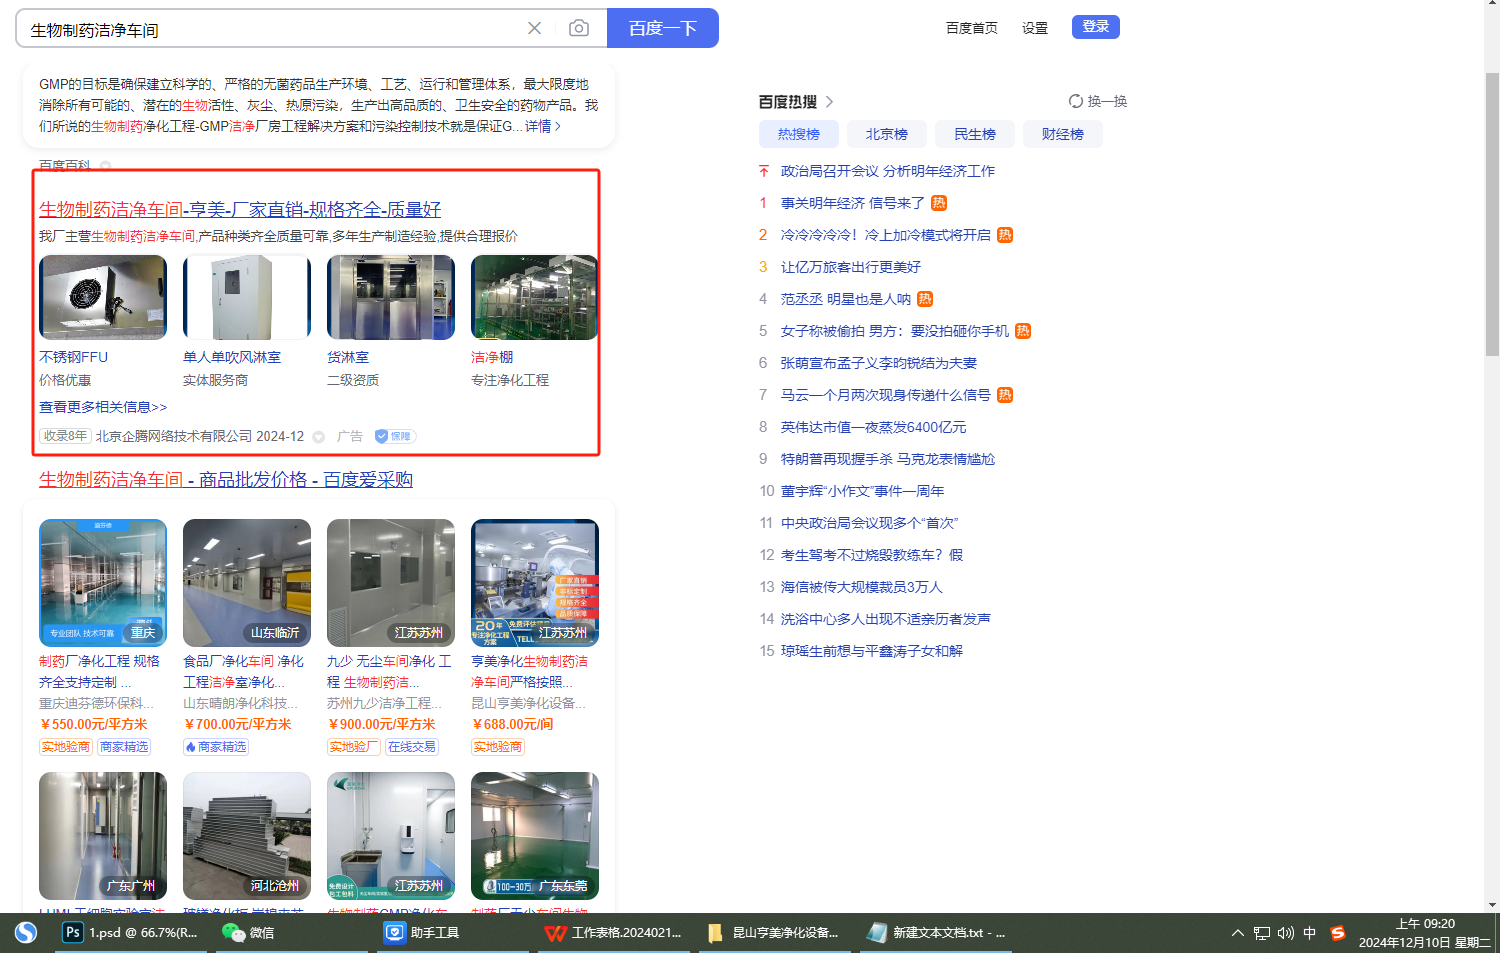
Task: Open hot search 范丞丞 明星也是人呐
Action: (x=846, y=299)
